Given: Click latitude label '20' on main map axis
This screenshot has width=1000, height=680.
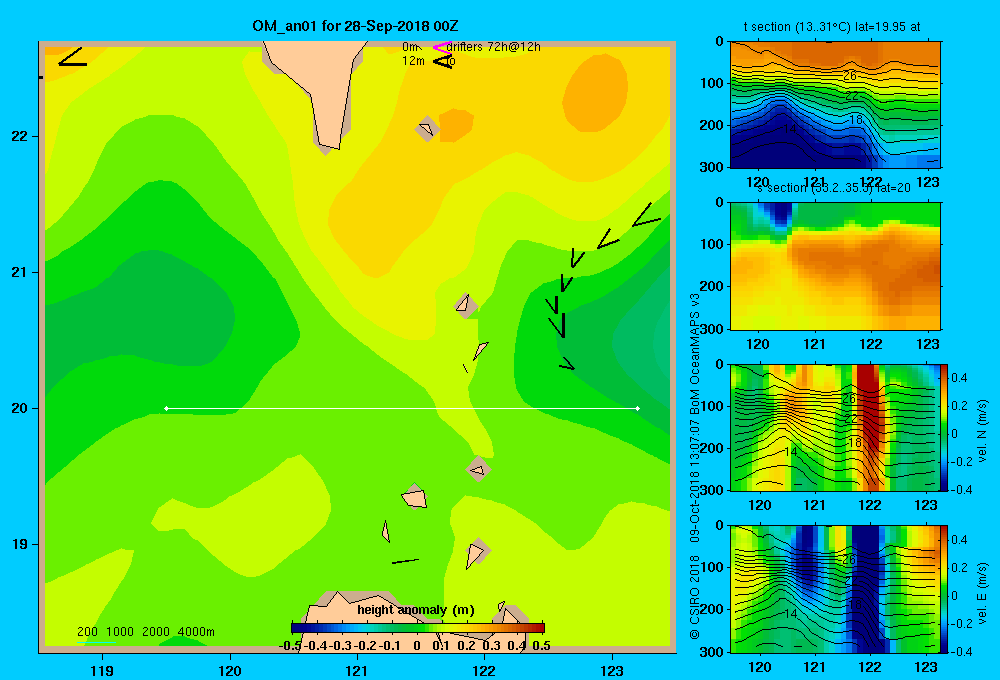Looking at the screenshot, I should (20, 408).
